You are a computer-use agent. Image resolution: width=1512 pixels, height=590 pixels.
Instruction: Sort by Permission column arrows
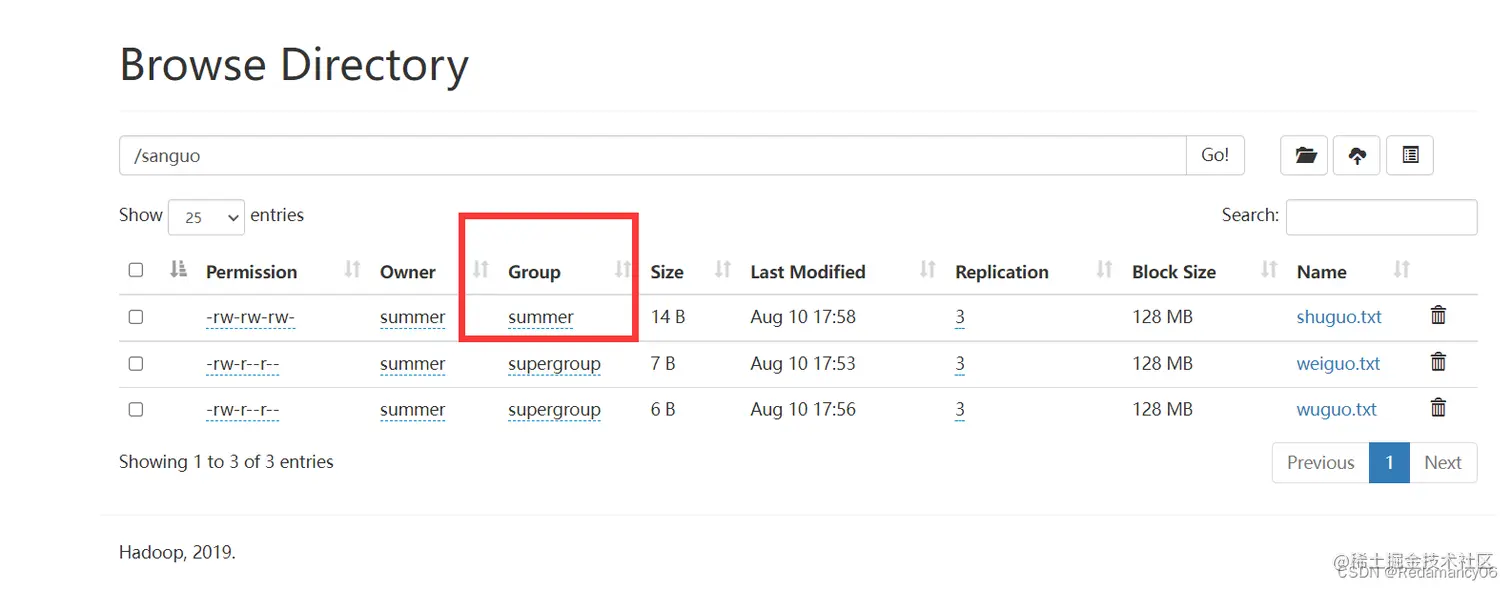click(x=352, y=269)
